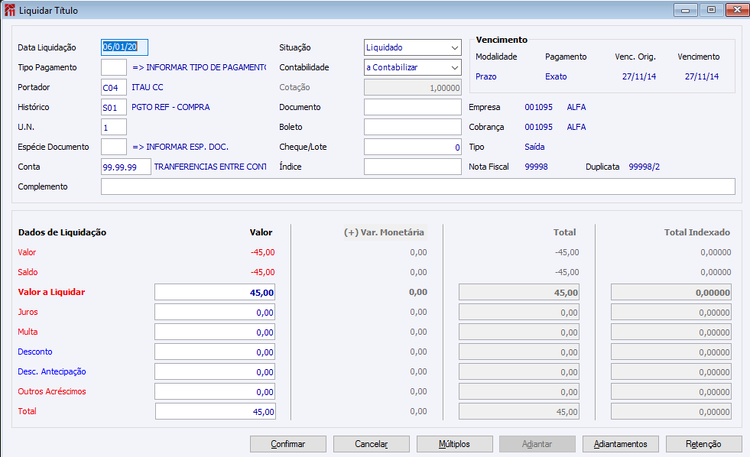Viewport: 750px width, 457px height.
Task: Click the Total Indexado column header
Action: tap(697, 233)
